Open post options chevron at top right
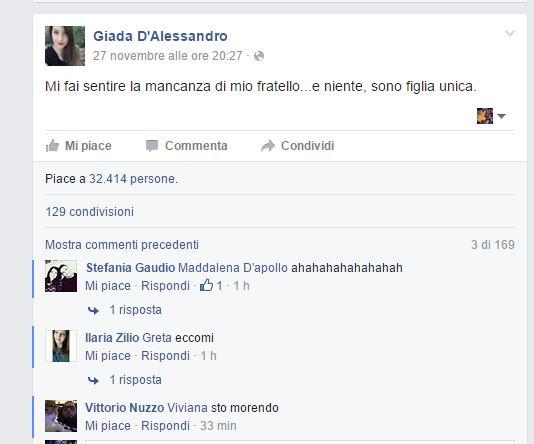Screen dimensions: 534x444 pyautogui.click(x=510, y=33)
